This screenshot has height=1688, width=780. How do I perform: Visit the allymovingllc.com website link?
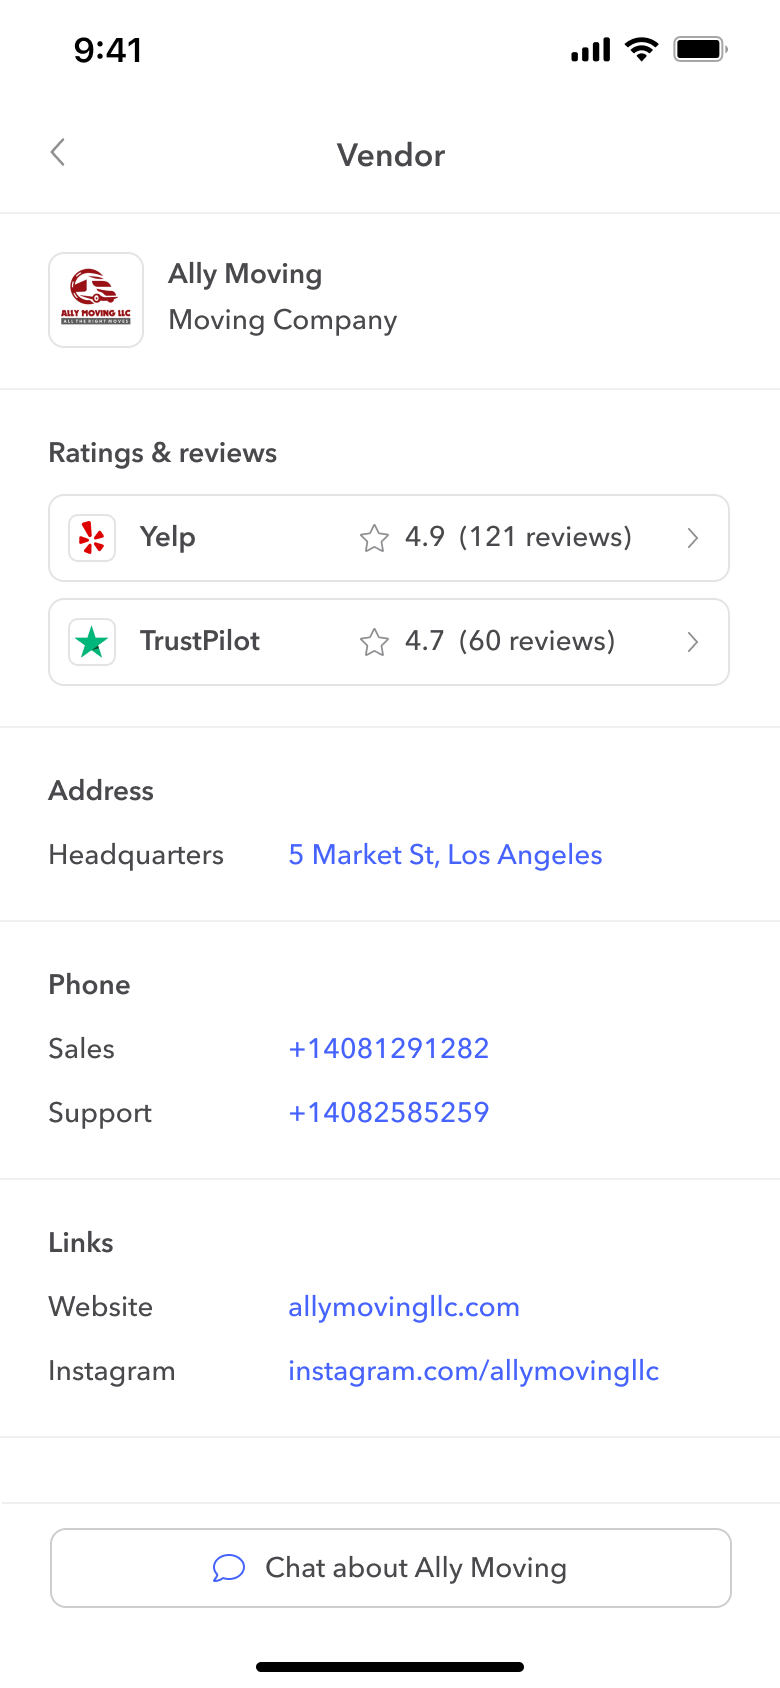pyautogui.click(x=403, y=1307)
